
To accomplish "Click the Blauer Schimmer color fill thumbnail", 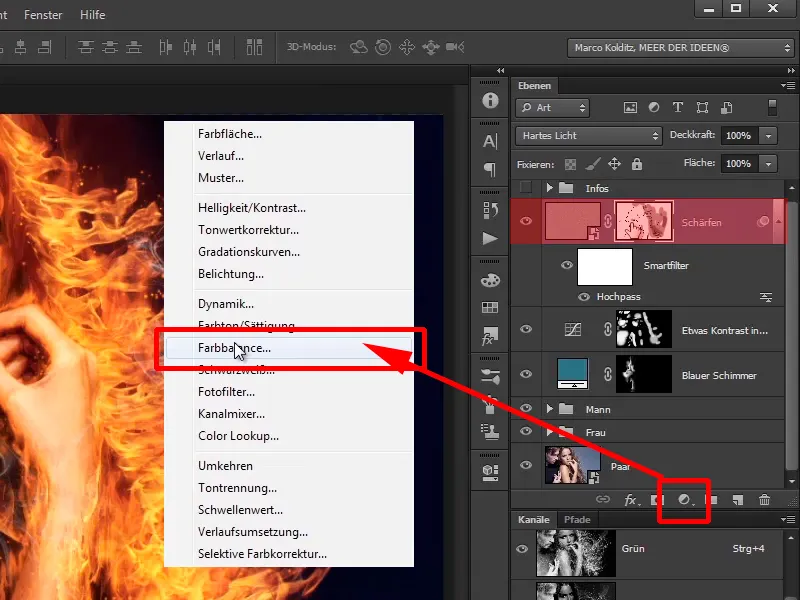I will pyautogui.click(x=572, y=374).
